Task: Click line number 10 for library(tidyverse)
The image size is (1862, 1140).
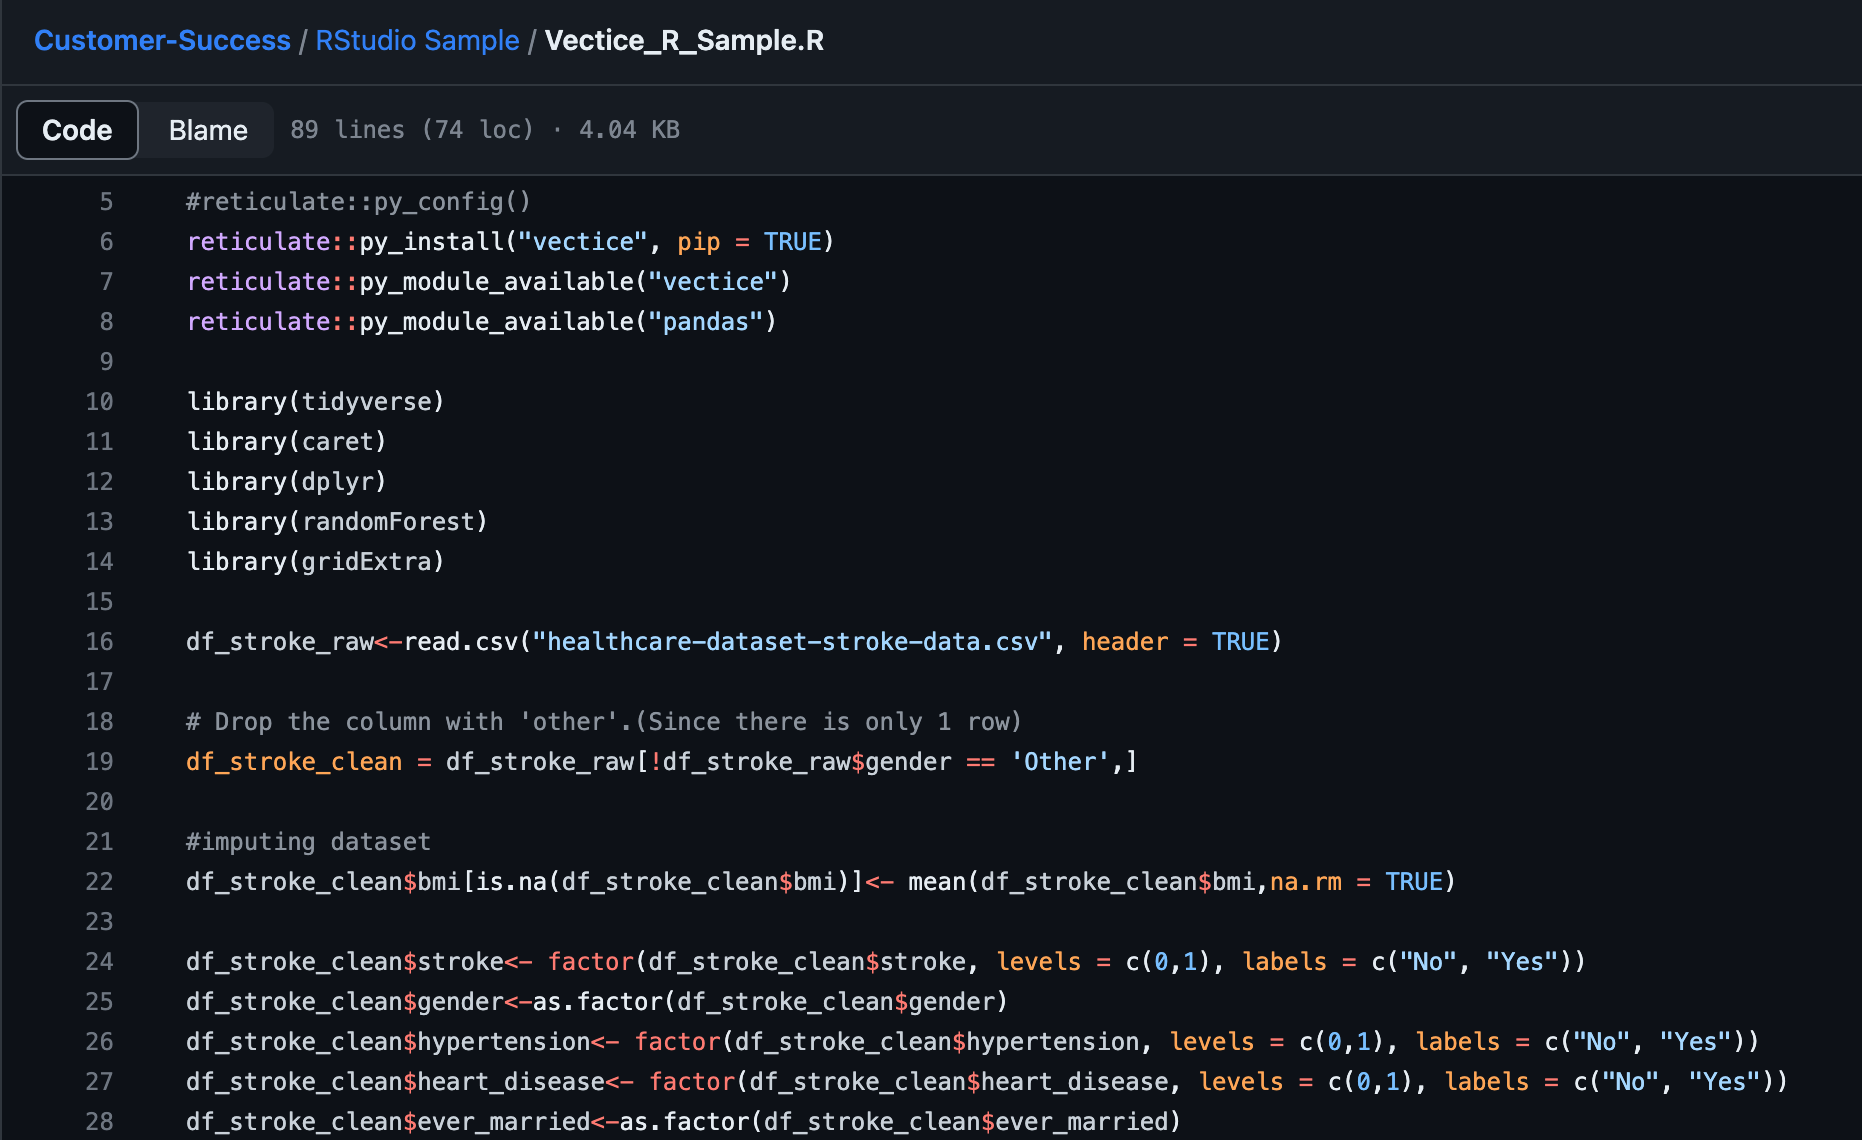Action: (x=100, y=402)
